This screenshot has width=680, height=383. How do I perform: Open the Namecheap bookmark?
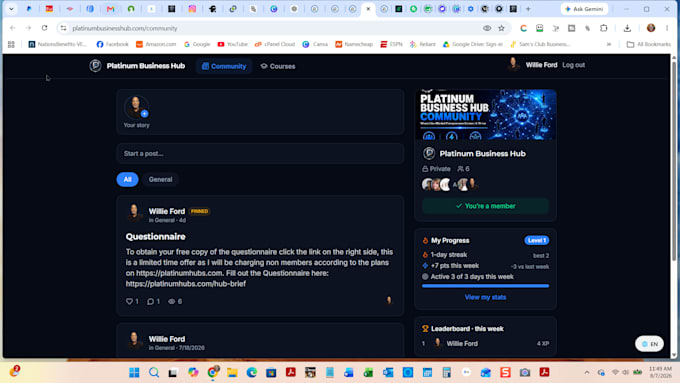354,44
